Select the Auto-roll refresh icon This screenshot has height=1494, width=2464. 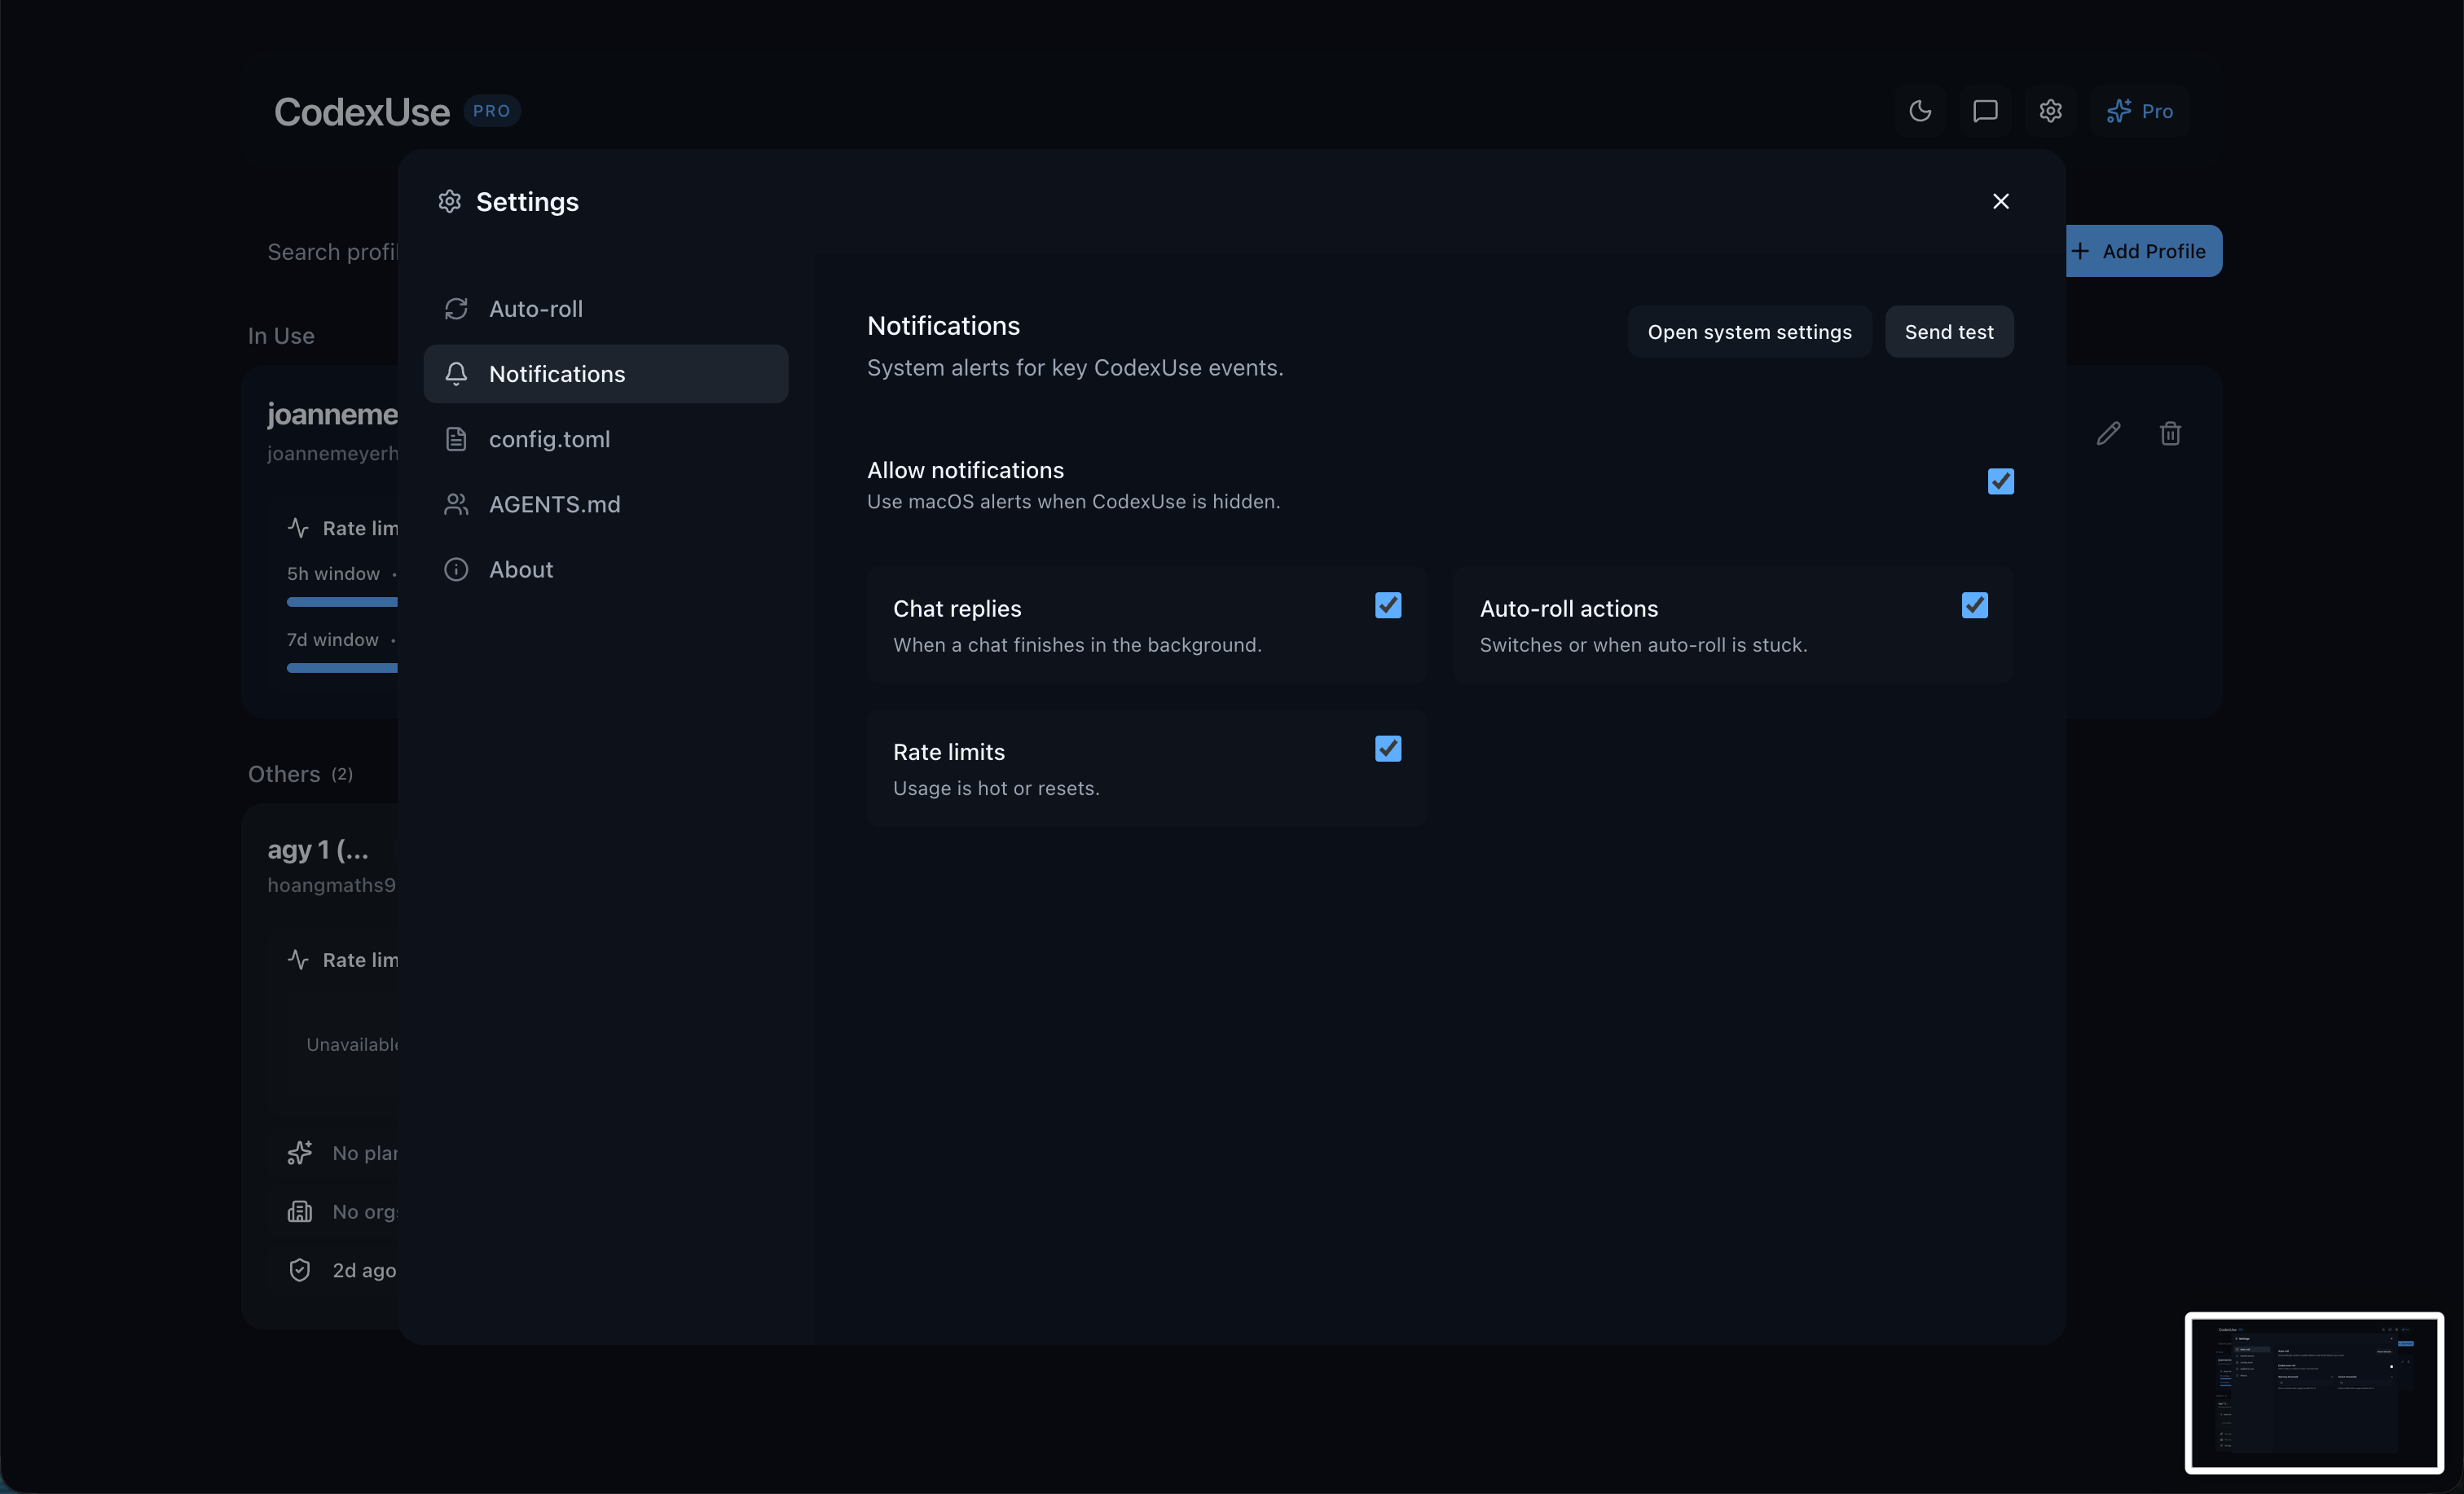coord(456,308)
